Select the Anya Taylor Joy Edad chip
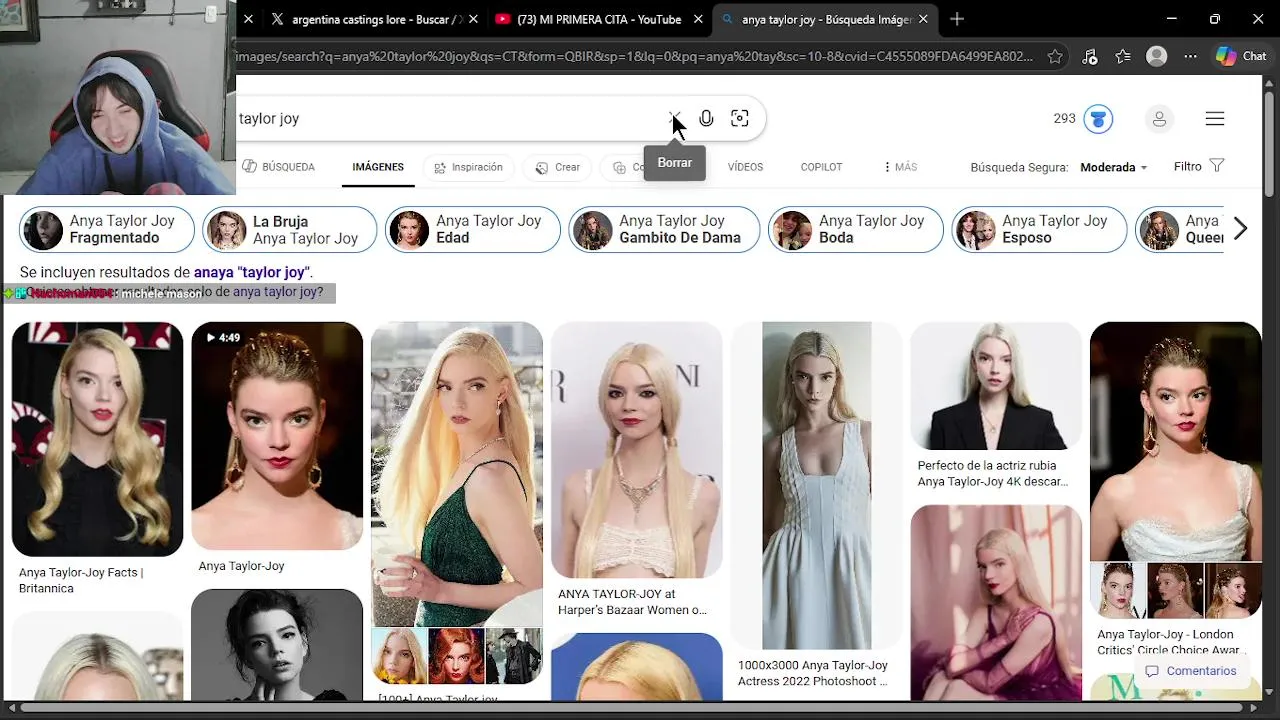The width and height of the screenshot is (1280, 720). (473, 229)
